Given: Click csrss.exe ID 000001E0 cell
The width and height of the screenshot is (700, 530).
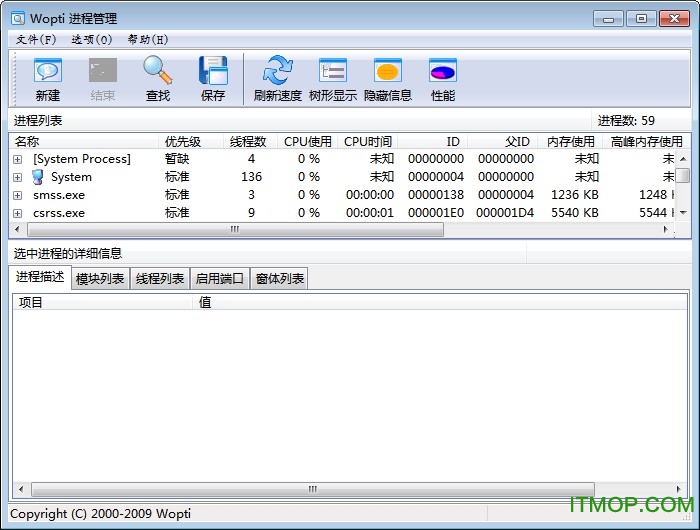Looking at the screenshot, I should click(436, 213).
